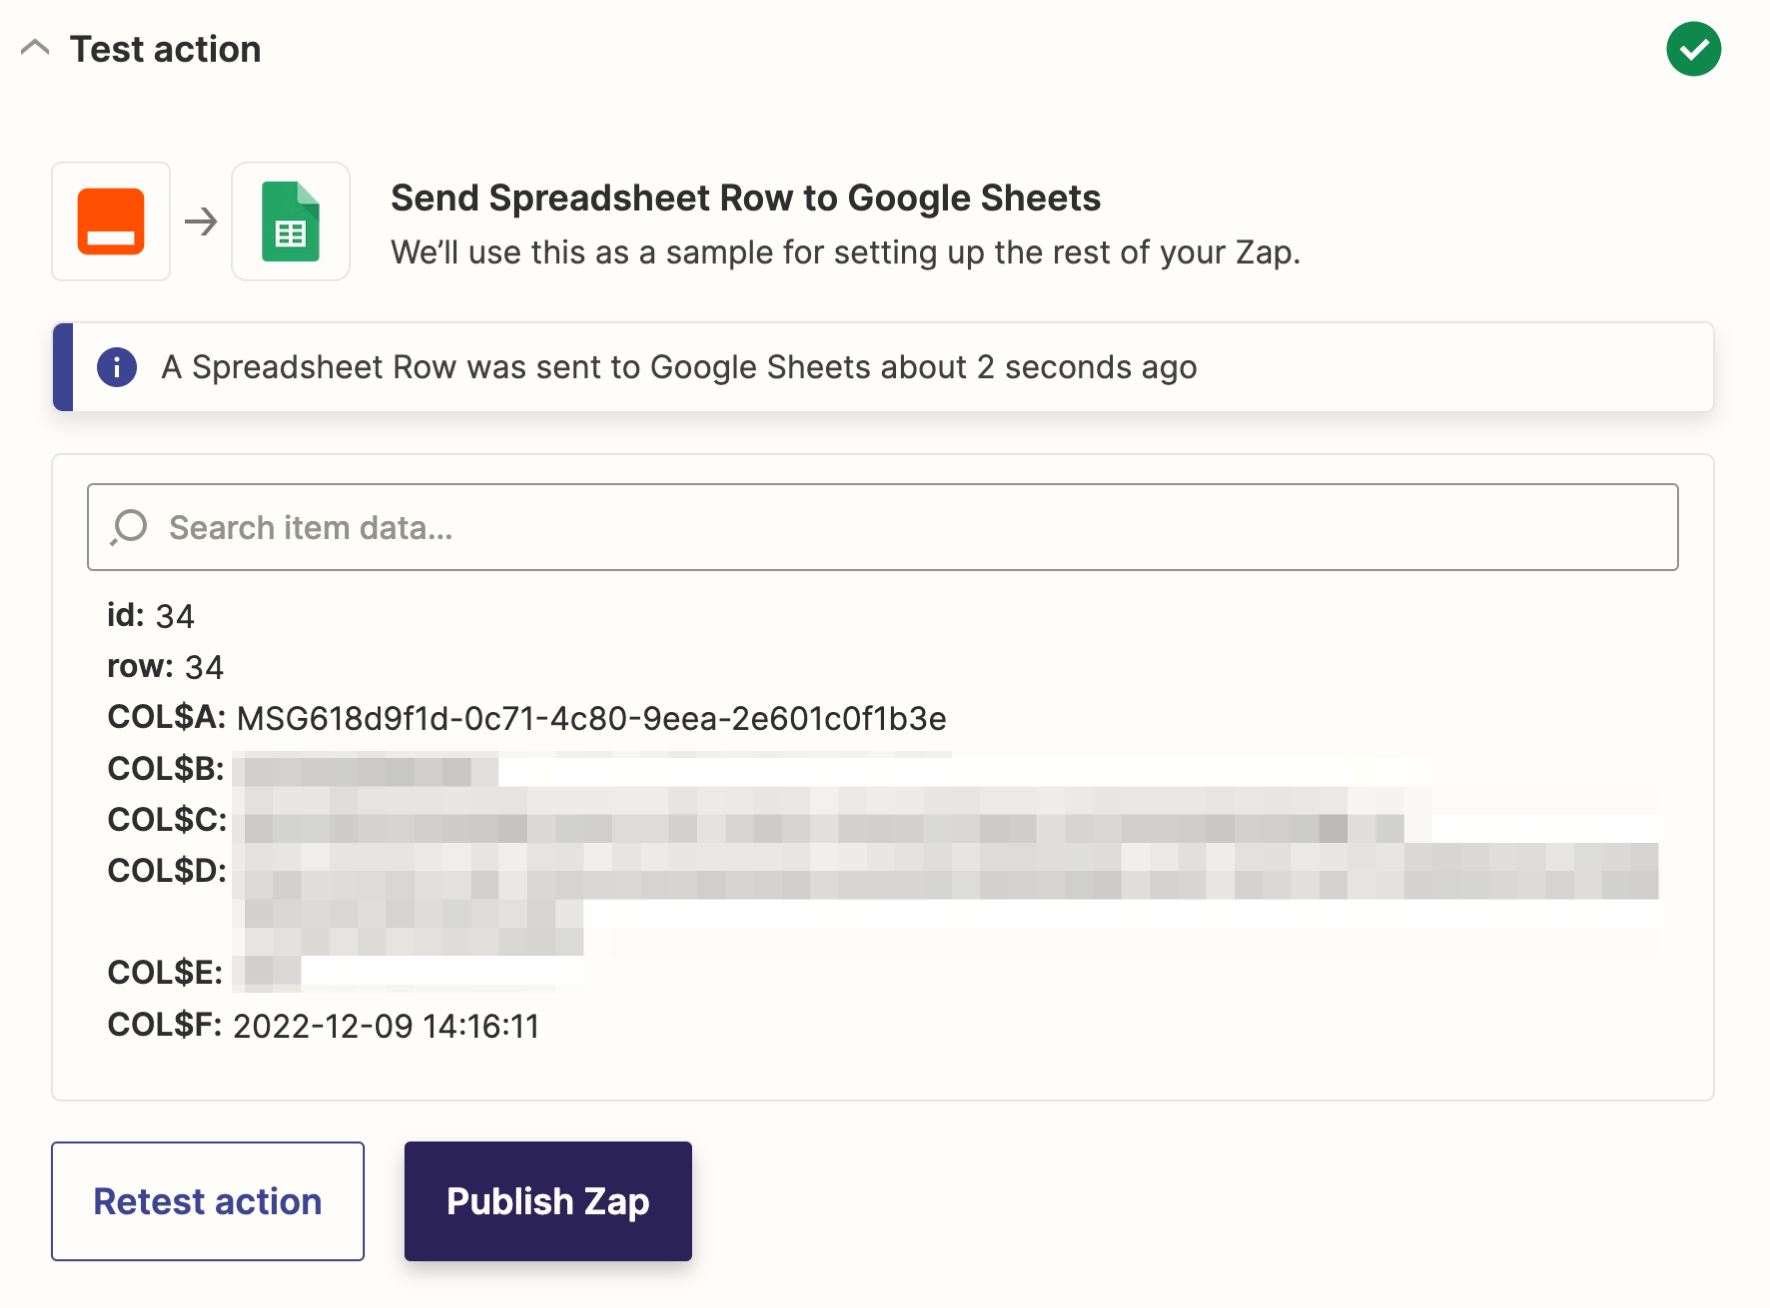This screenshot has height=1308, width=1770.
Task: Click the COL$E label
Action: [x=165, y=972]
